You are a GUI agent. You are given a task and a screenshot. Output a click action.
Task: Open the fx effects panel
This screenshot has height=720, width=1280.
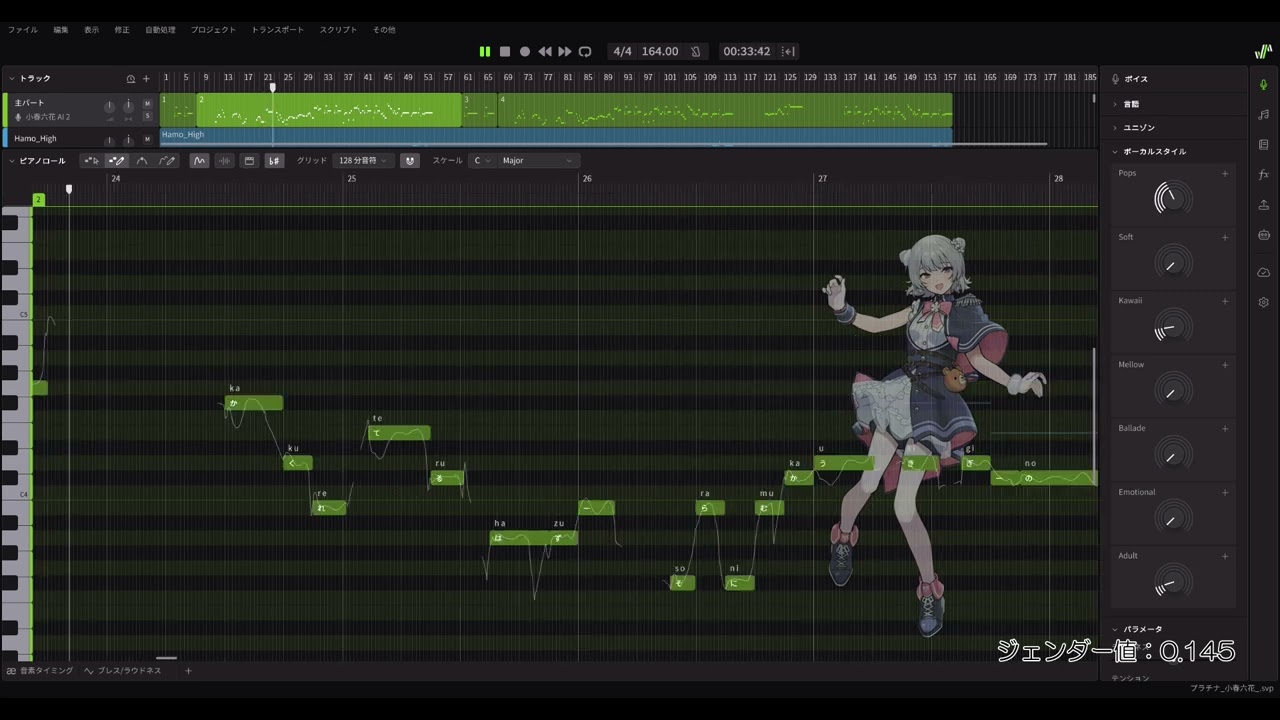click(1264, 174)
